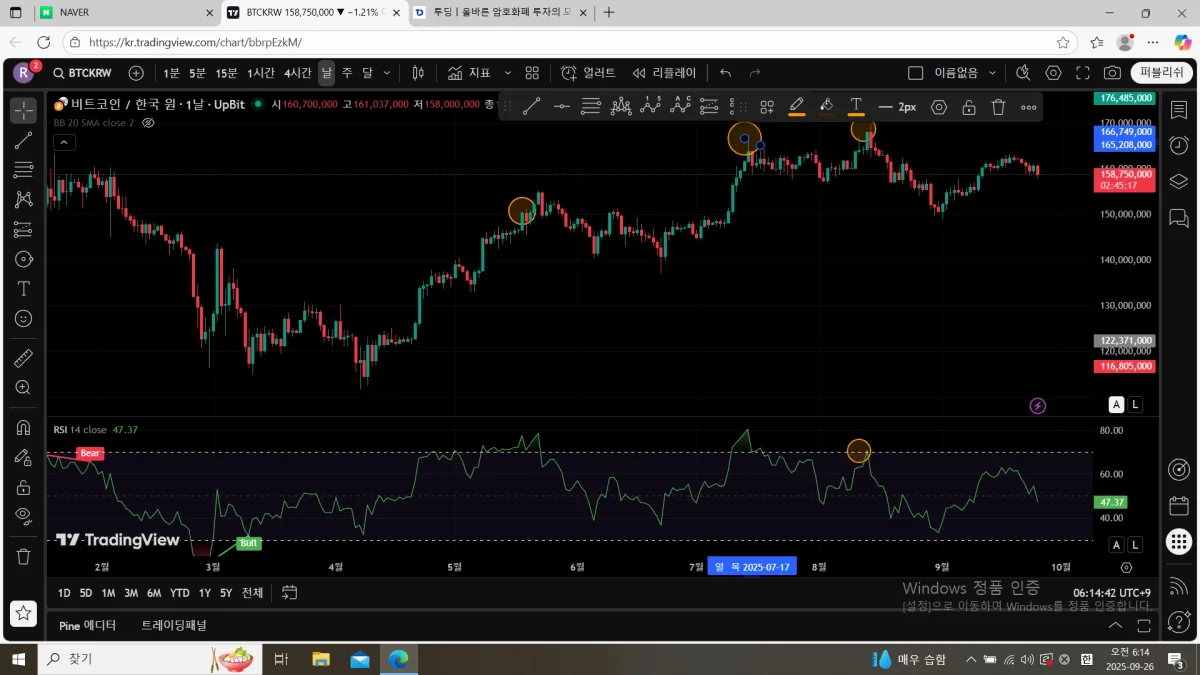Take a chart snapshot with camera
Viewport: 1200px width, 675px height.
tap(1112, 73)
